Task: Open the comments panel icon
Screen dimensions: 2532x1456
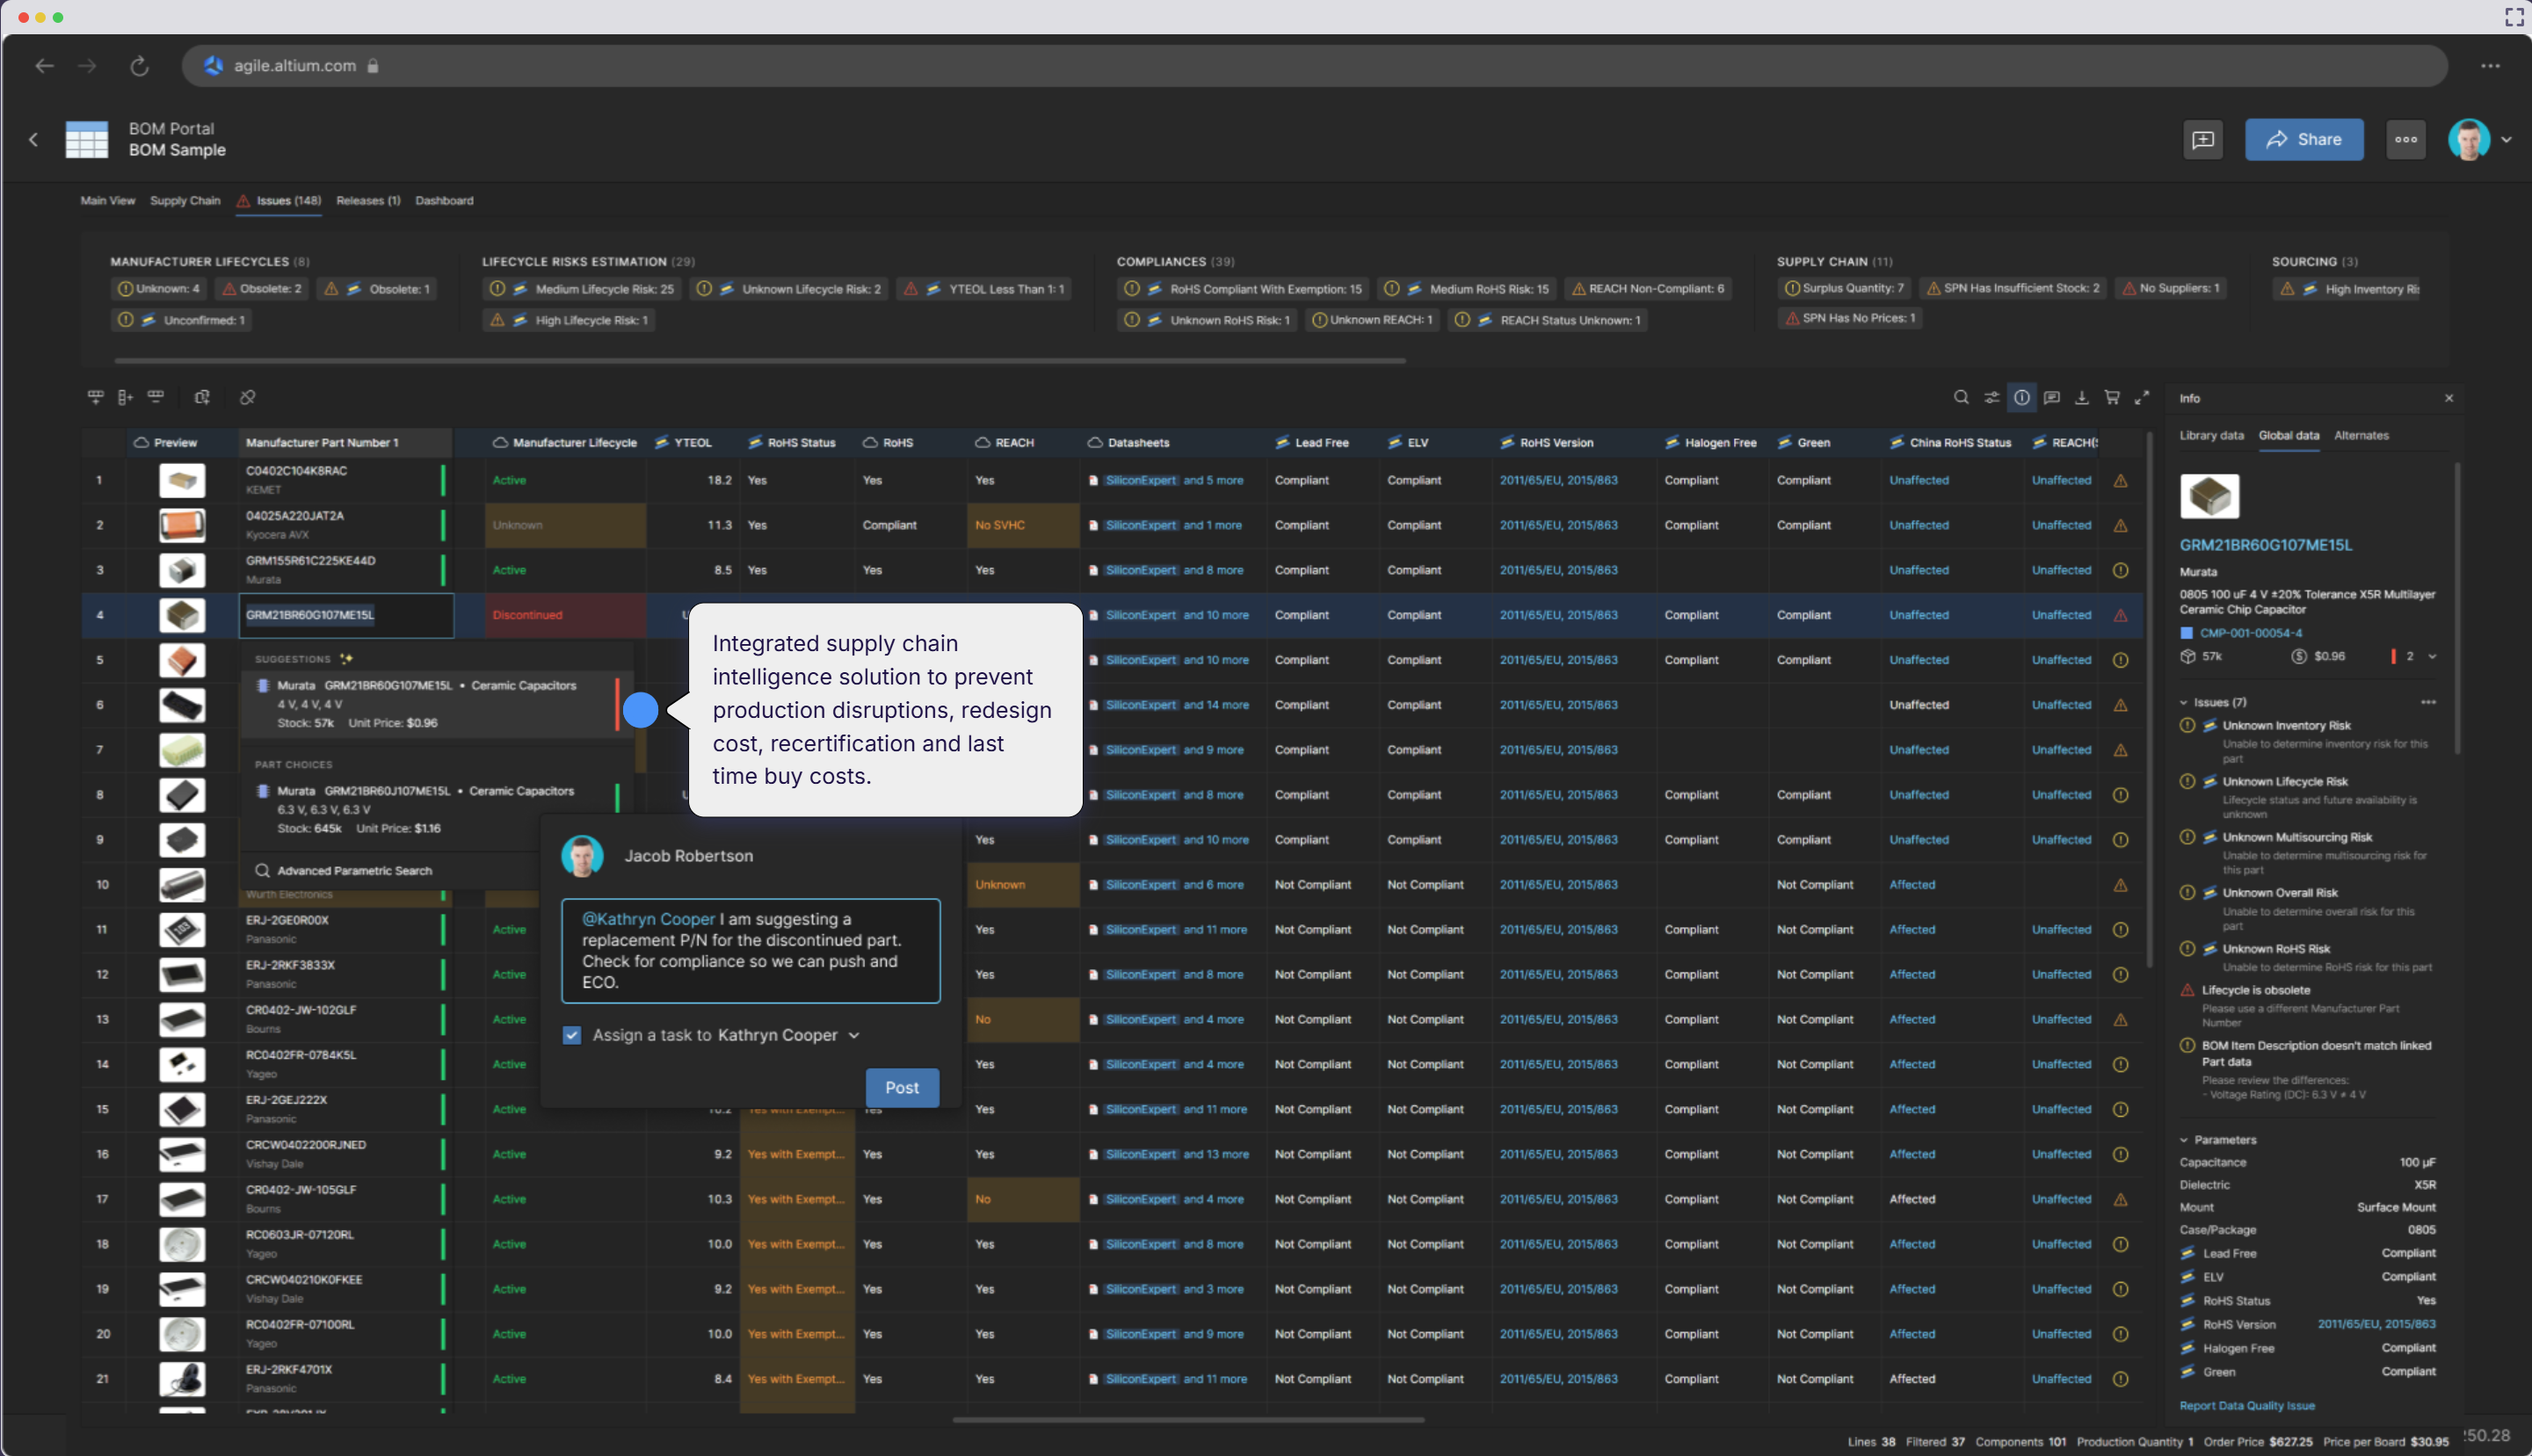Action: click(x=2051, y=397)
